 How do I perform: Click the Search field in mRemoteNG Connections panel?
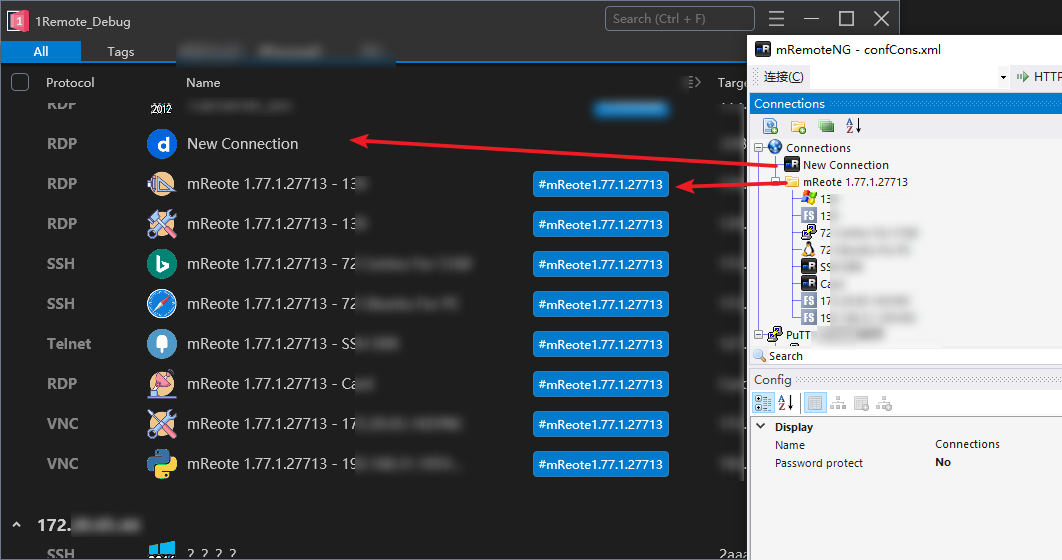(x=914, y=356)
